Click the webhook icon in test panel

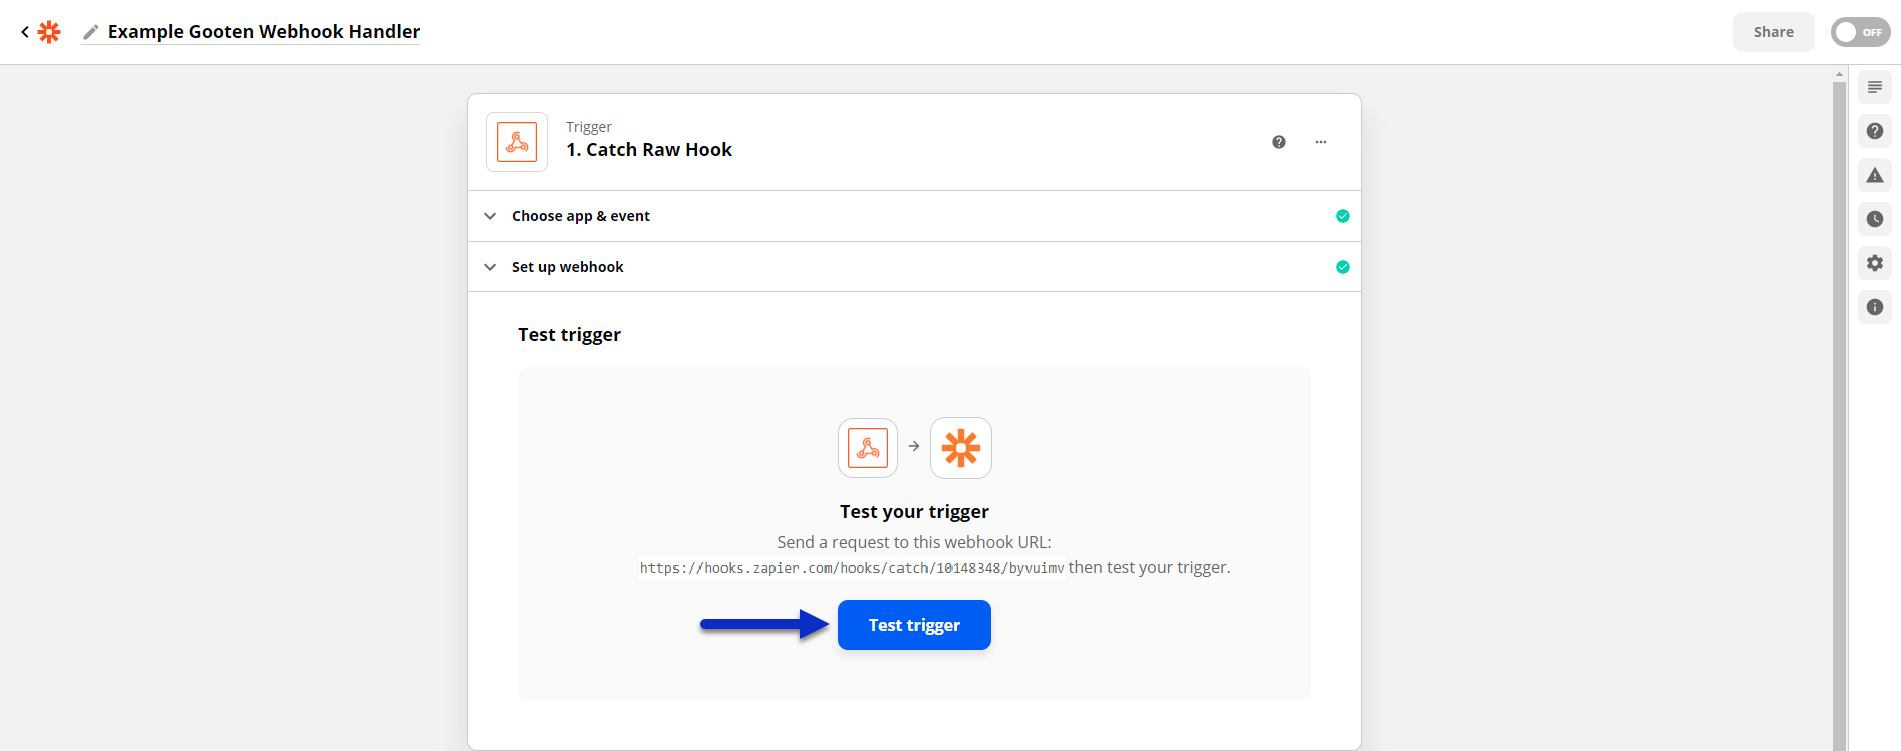(868, 448)
